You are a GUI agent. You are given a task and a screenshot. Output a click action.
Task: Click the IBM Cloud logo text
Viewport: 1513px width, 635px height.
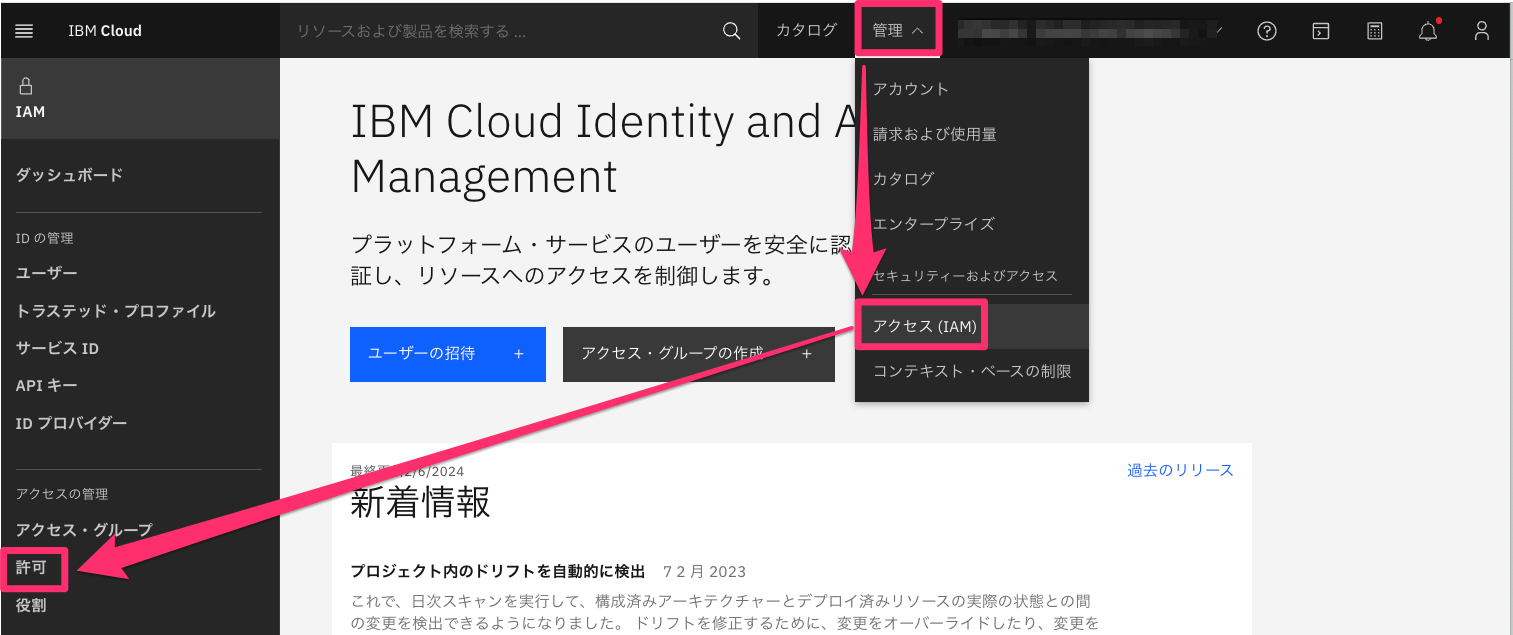click(105, 31)
